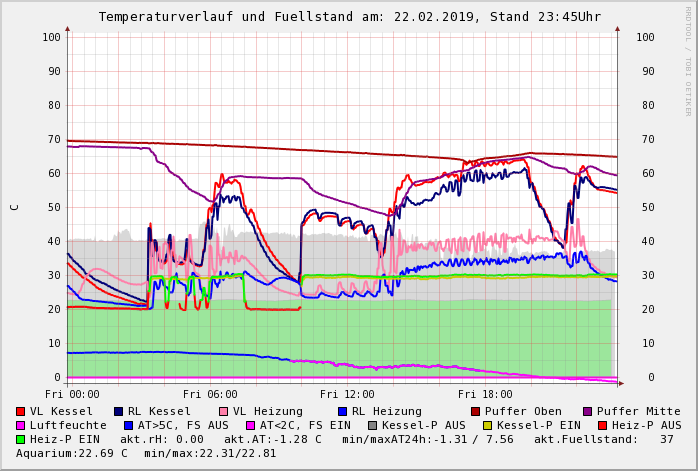
Task: Click the Fri 18:00 time axis label
Action: (485, 394)
